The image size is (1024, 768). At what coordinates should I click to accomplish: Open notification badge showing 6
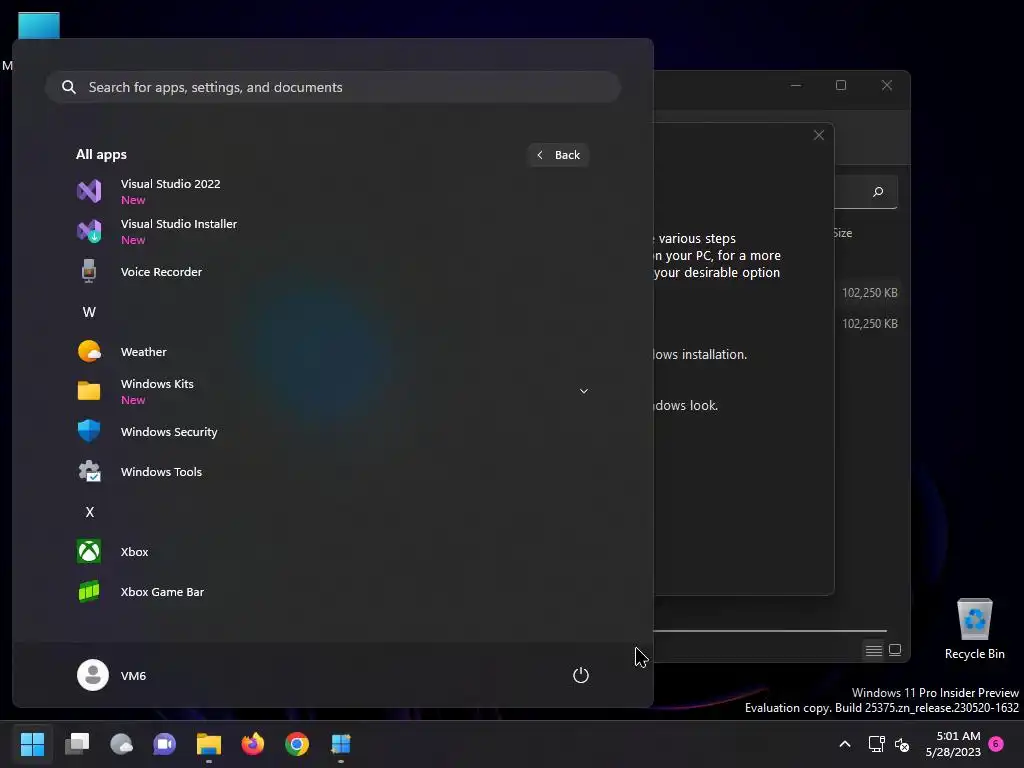point(996,743)
